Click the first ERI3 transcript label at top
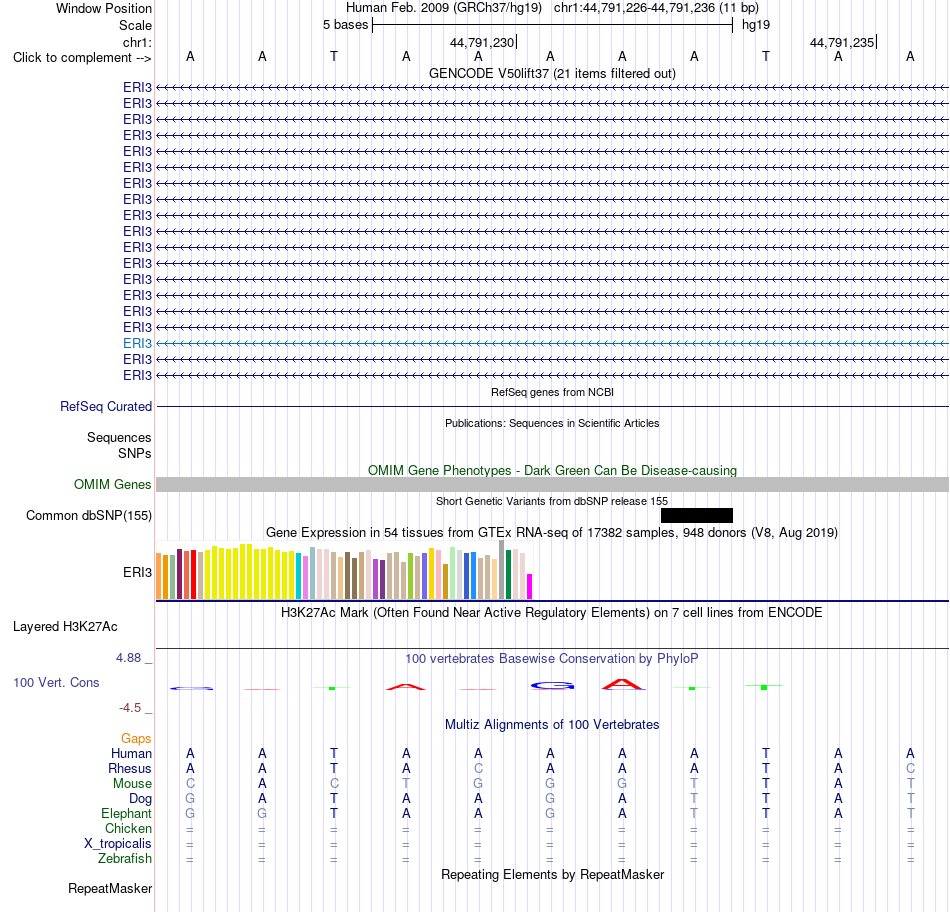950x912 pixels. click(x=137, y=88)
